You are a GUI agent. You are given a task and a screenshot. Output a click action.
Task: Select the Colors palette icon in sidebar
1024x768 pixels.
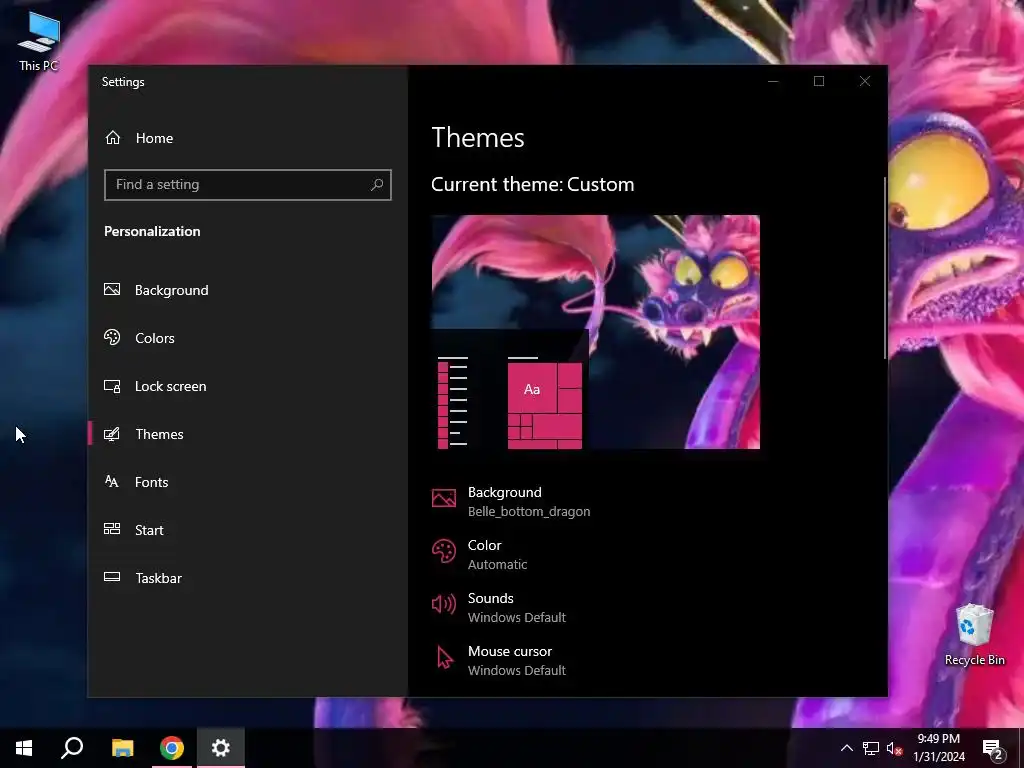point(112,338)
